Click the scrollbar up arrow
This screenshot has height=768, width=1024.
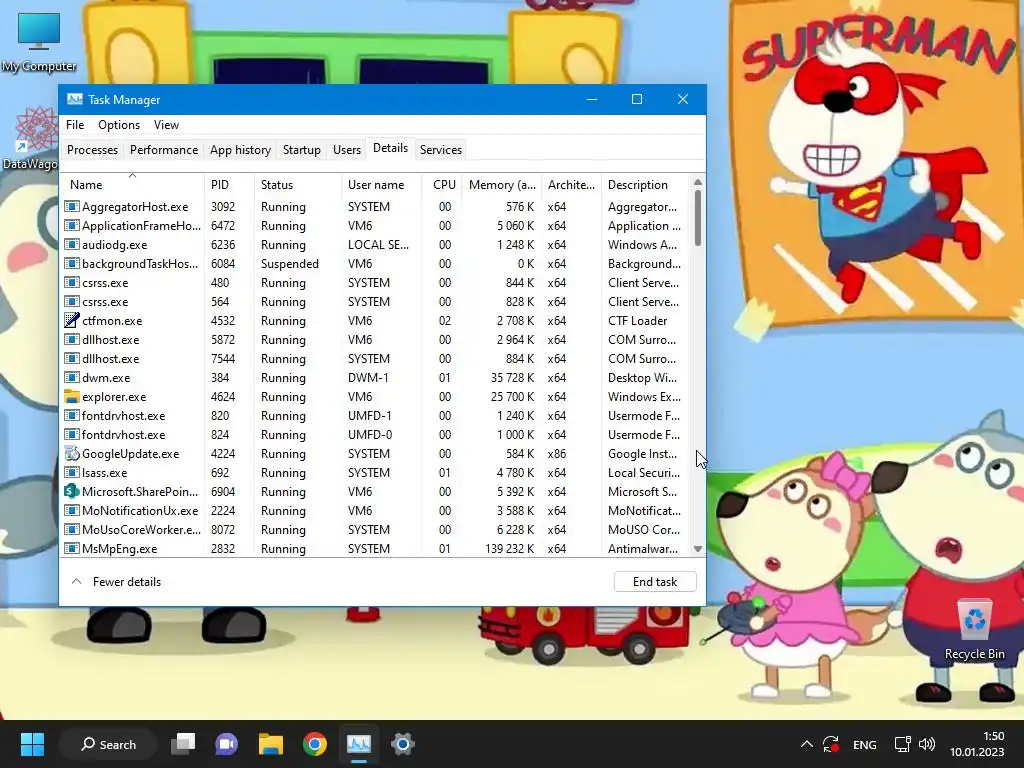[x=697, y=182]
